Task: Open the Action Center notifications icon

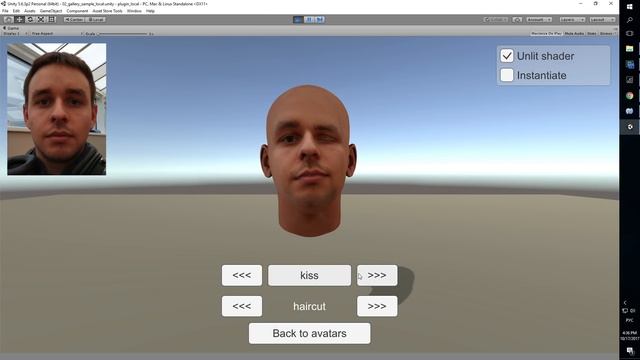Action: pos(630,351)
